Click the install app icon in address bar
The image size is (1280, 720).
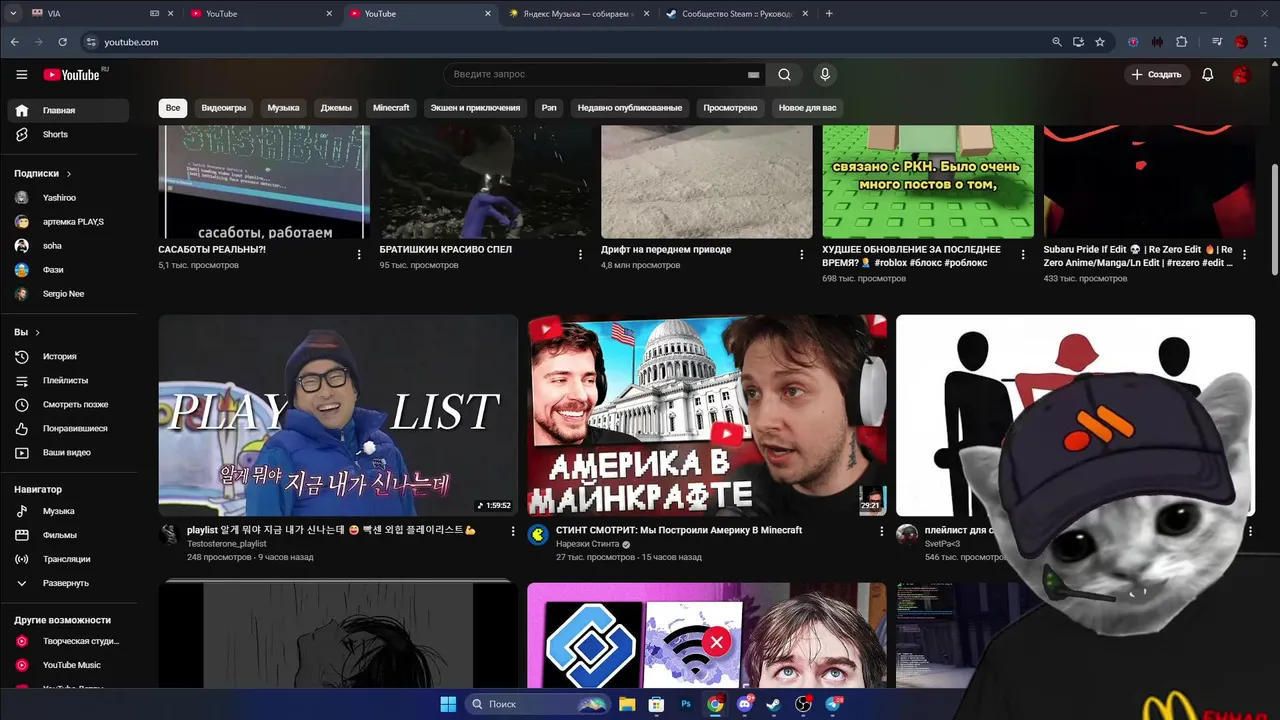coord(1078,42)
